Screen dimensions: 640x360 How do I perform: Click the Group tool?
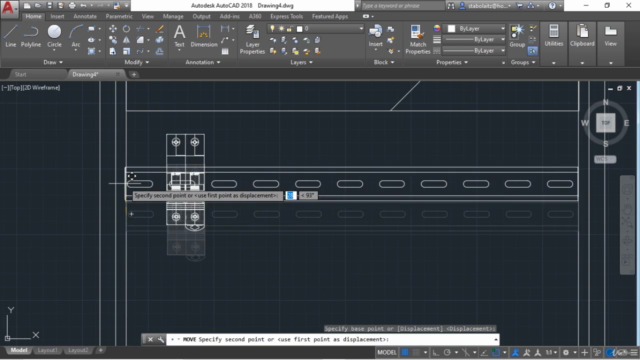click(517, 36)
